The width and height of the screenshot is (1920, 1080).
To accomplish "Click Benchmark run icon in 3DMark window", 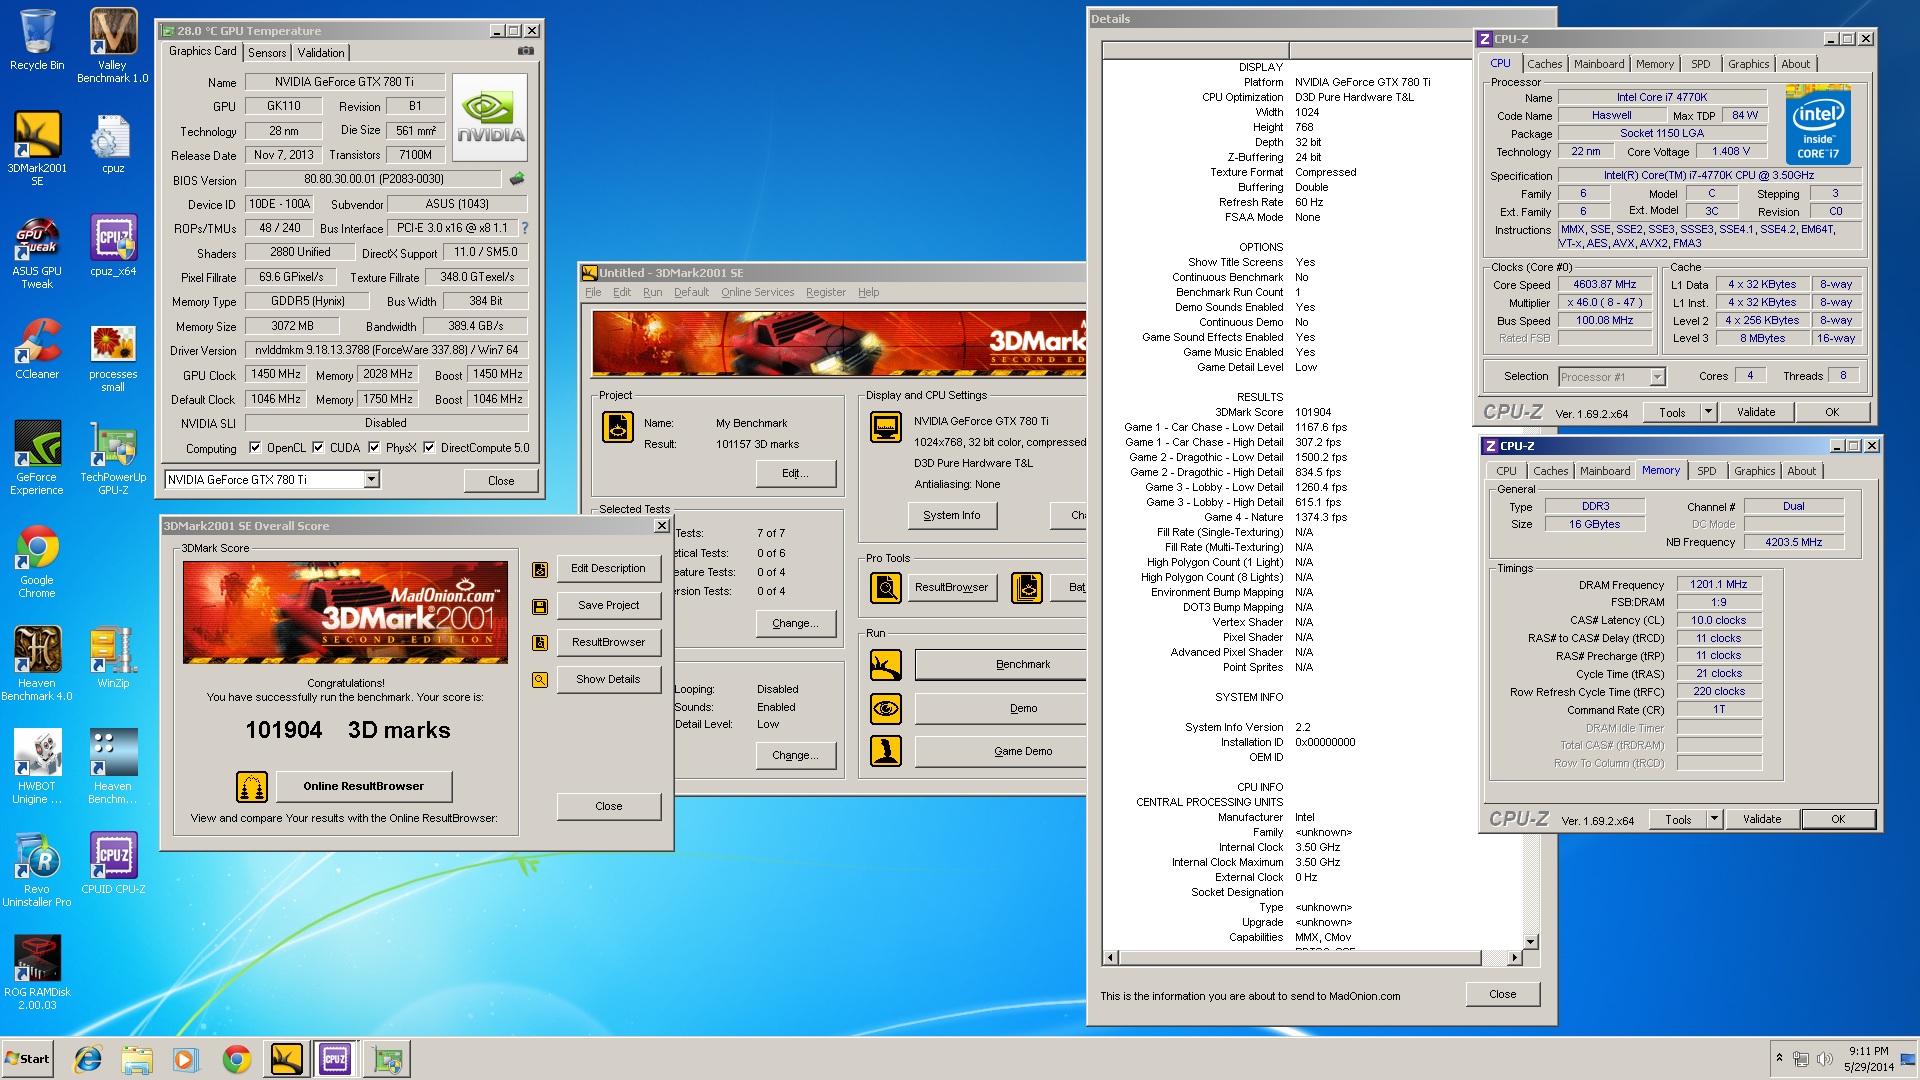I will pos(886,665).
